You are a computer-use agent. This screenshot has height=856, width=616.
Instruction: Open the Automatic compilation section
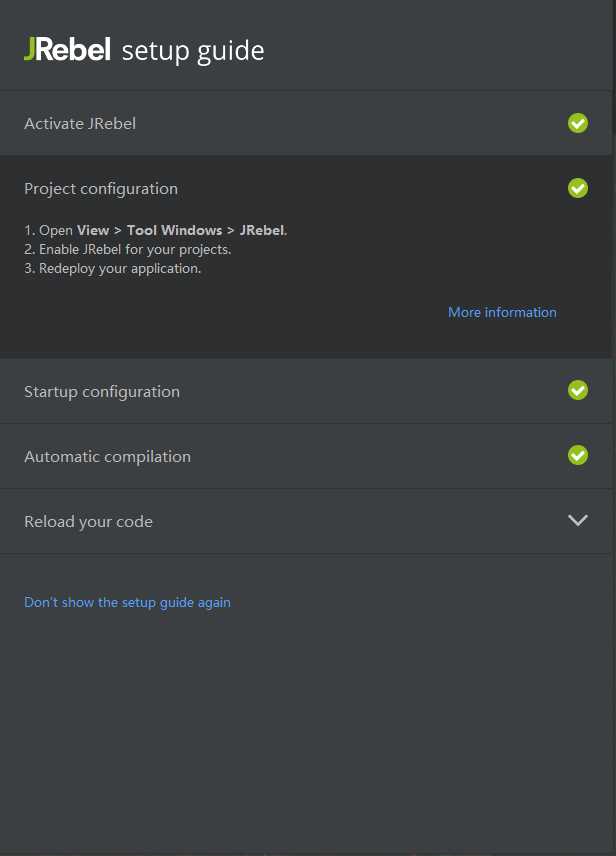(x=107, y=457)
